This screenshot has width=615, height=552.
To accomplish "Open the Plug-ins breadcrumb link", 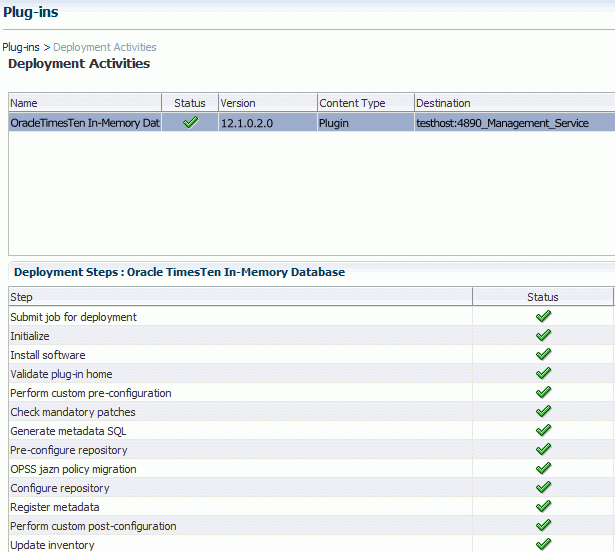I will coord(21,47).
